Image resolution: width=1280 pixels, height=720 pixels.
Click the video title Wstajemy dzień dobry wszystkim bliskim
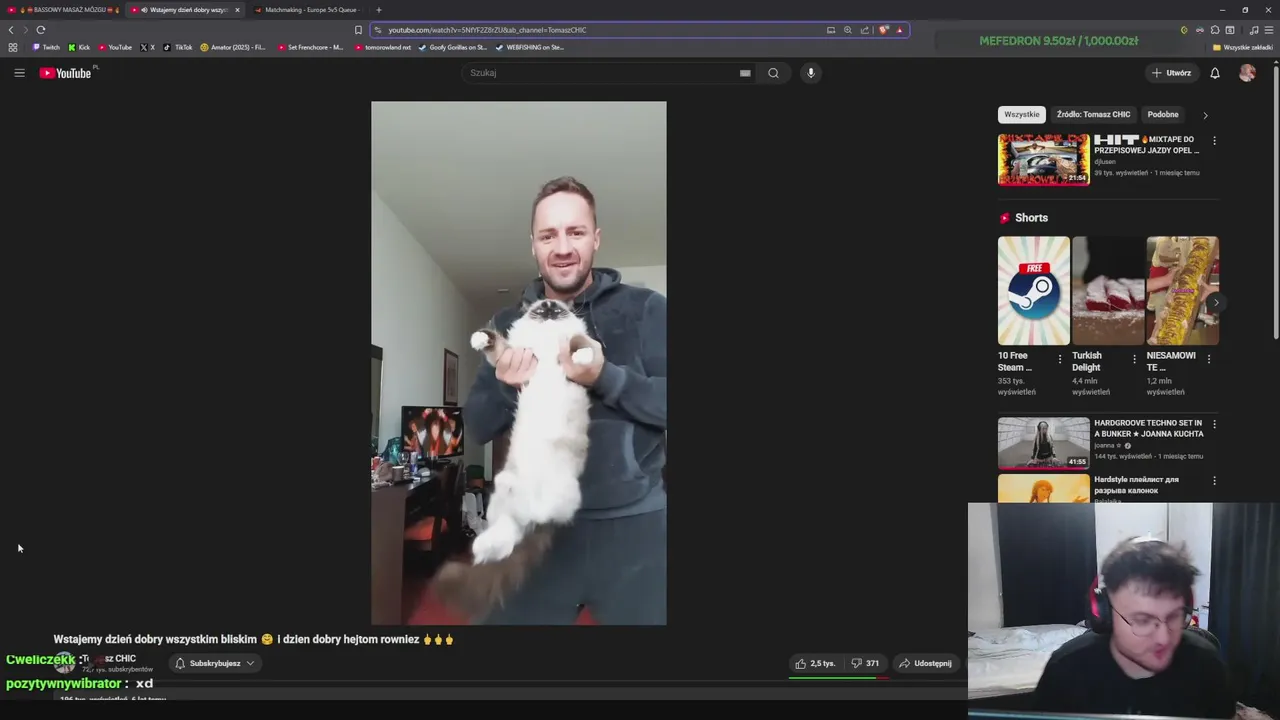point(254,639)
